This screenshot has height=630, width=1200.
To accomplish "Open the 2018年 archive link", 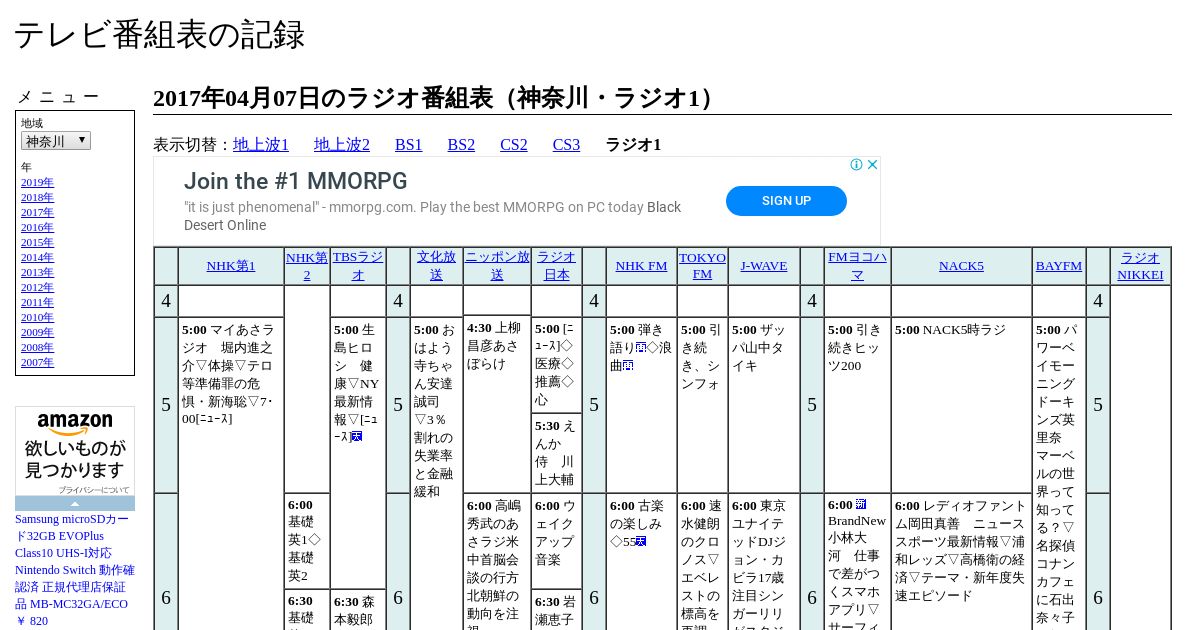I will (x=37, y=197).
